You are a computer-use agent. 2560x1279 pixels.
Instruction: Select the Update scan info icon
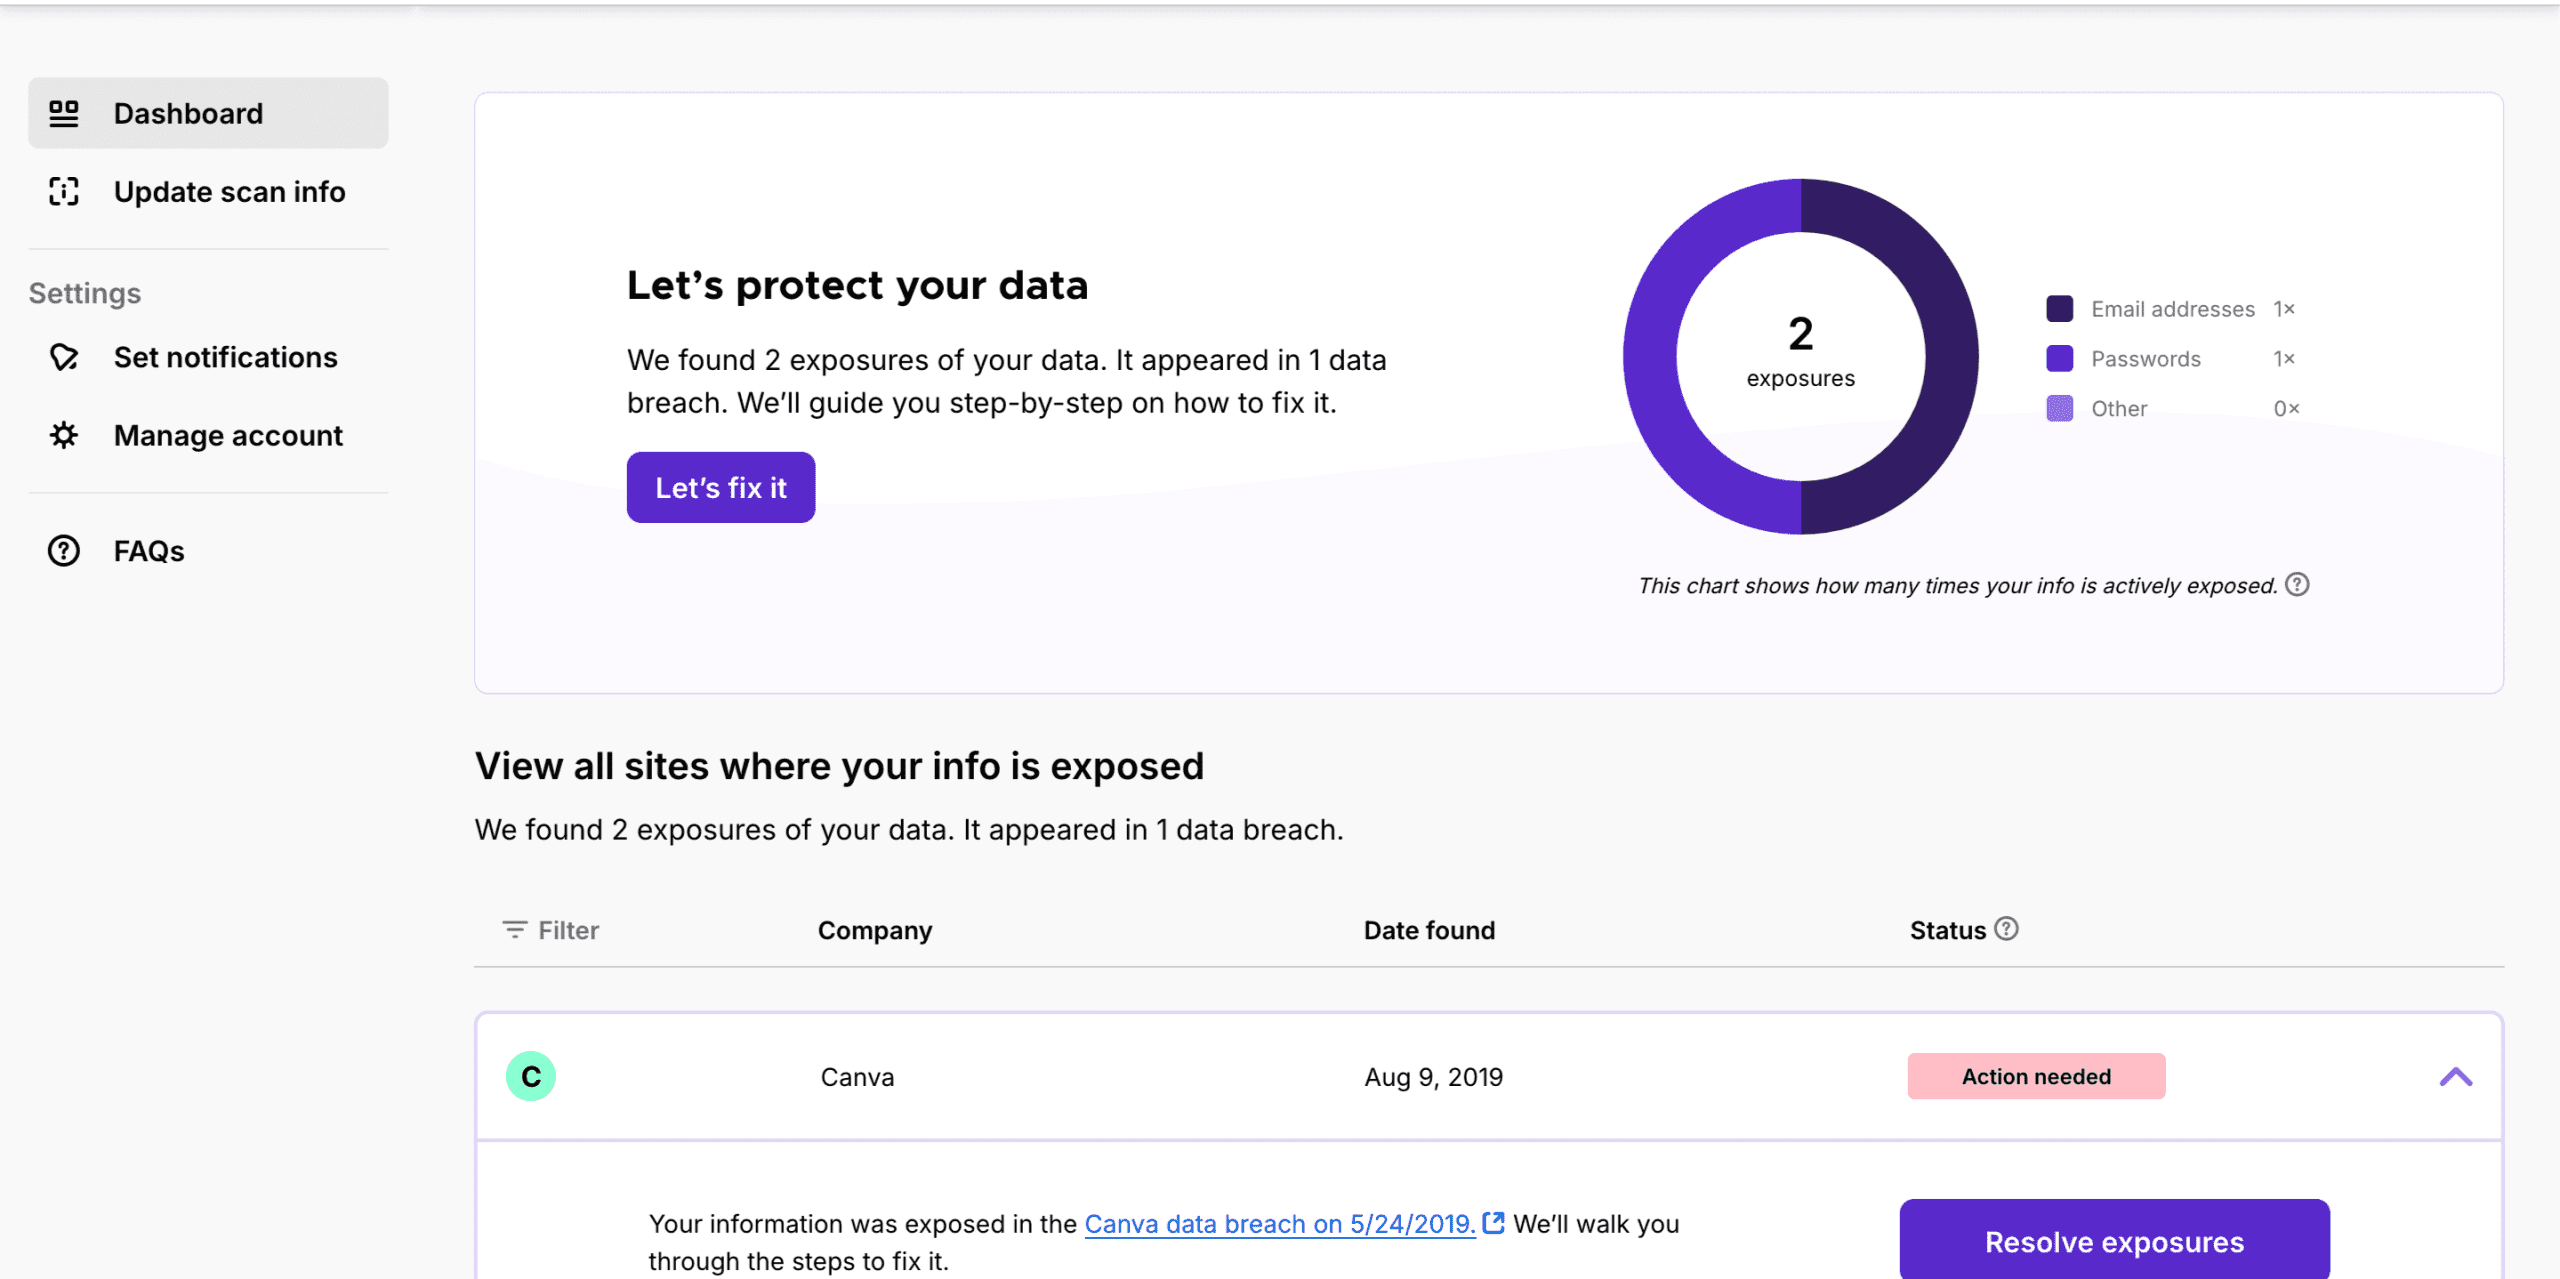(62, 191)
